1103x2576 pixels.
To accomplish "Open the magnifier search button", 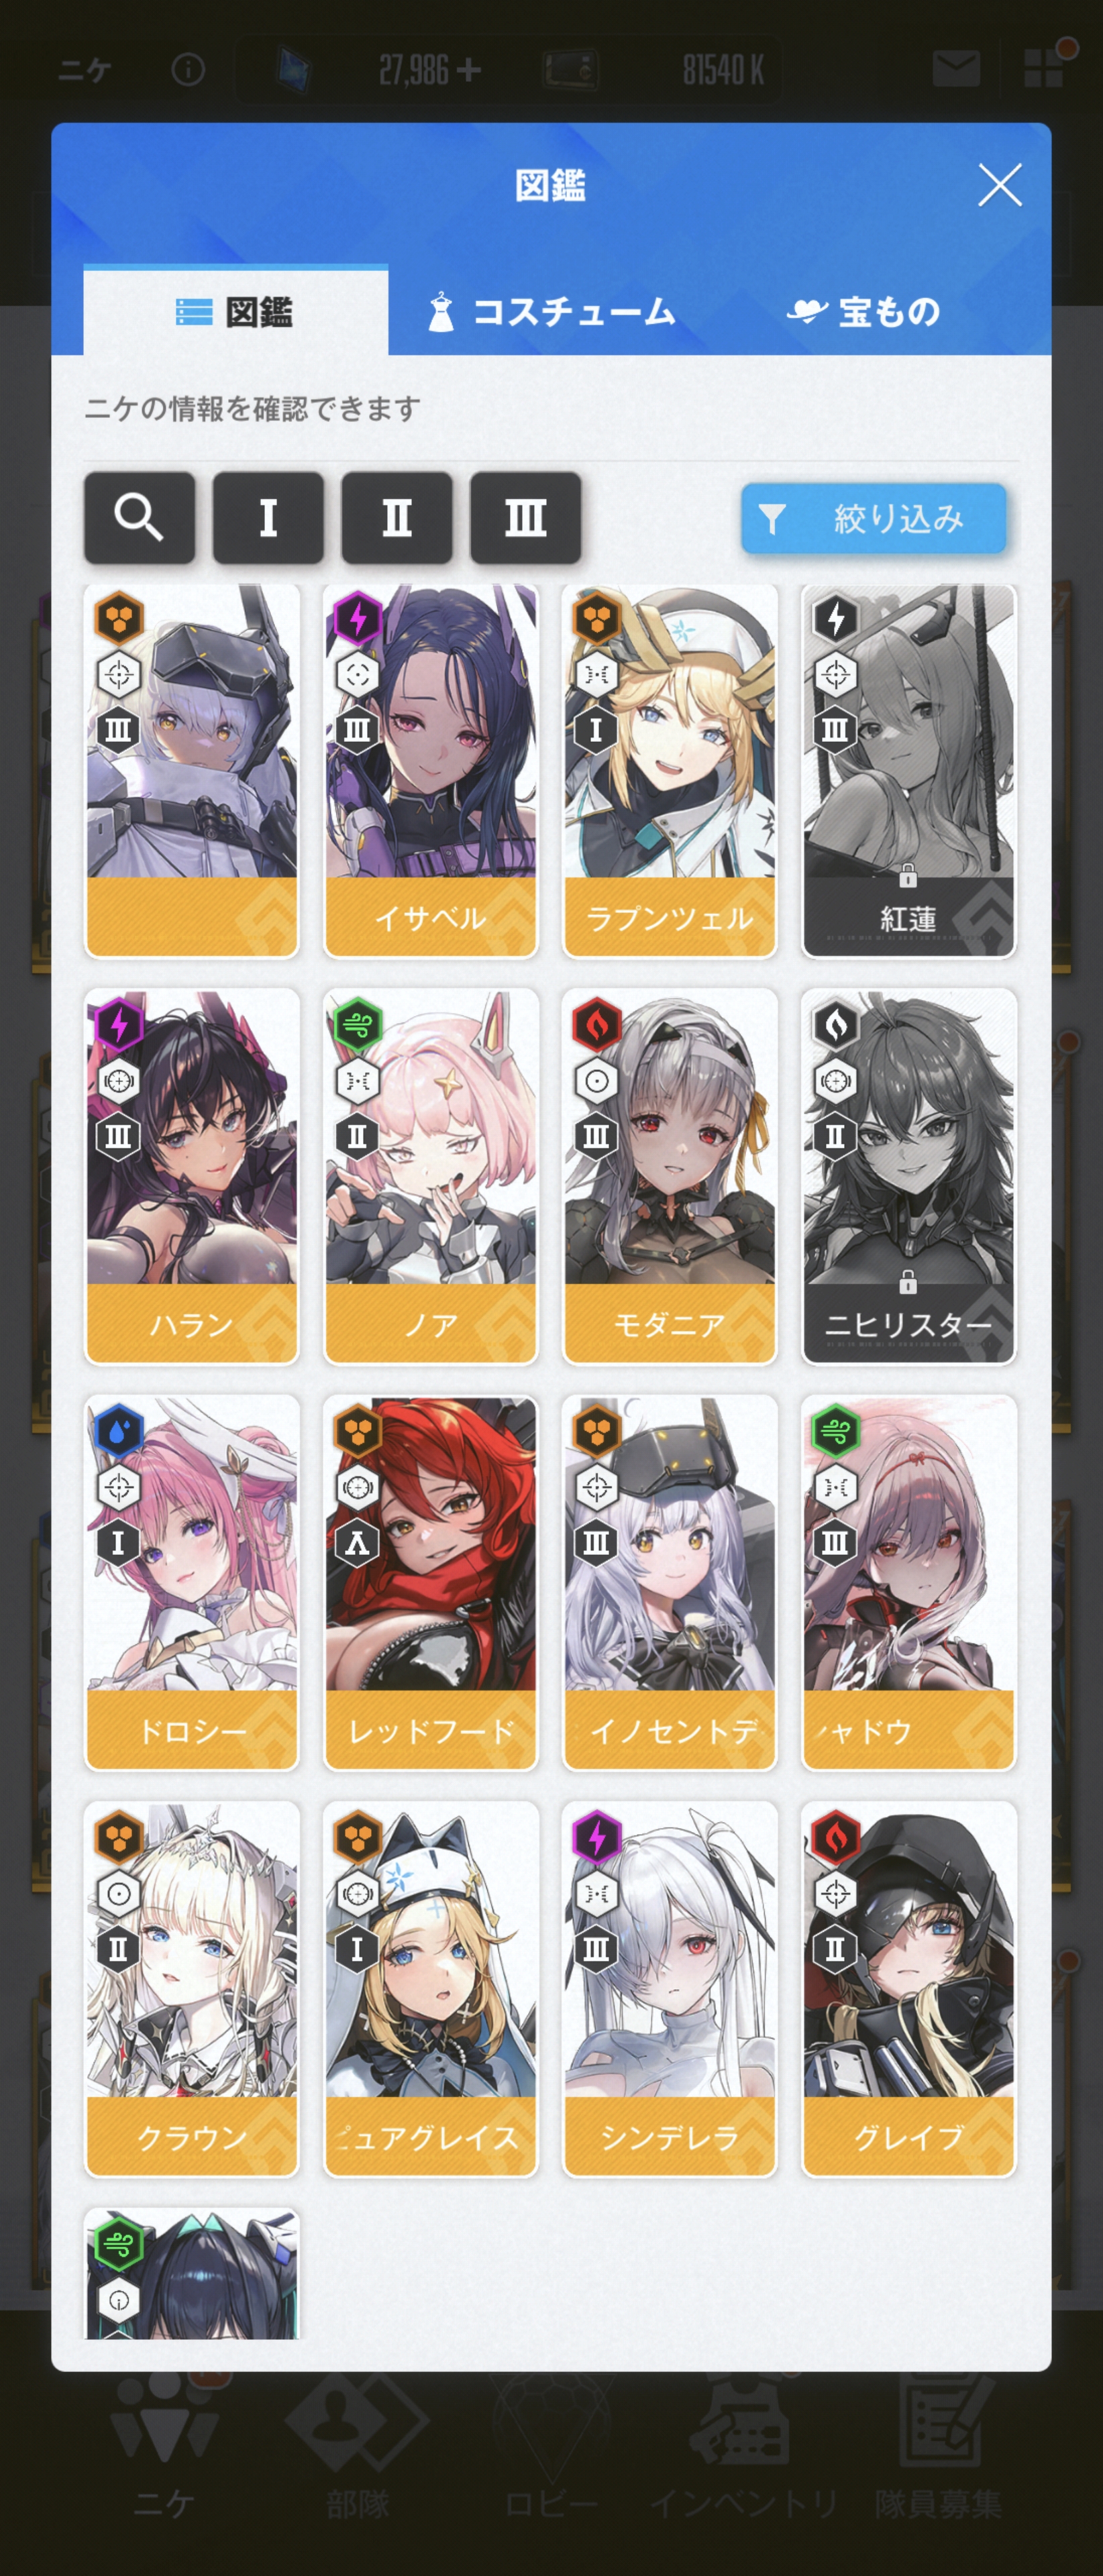I will click(x=139, y=517).
